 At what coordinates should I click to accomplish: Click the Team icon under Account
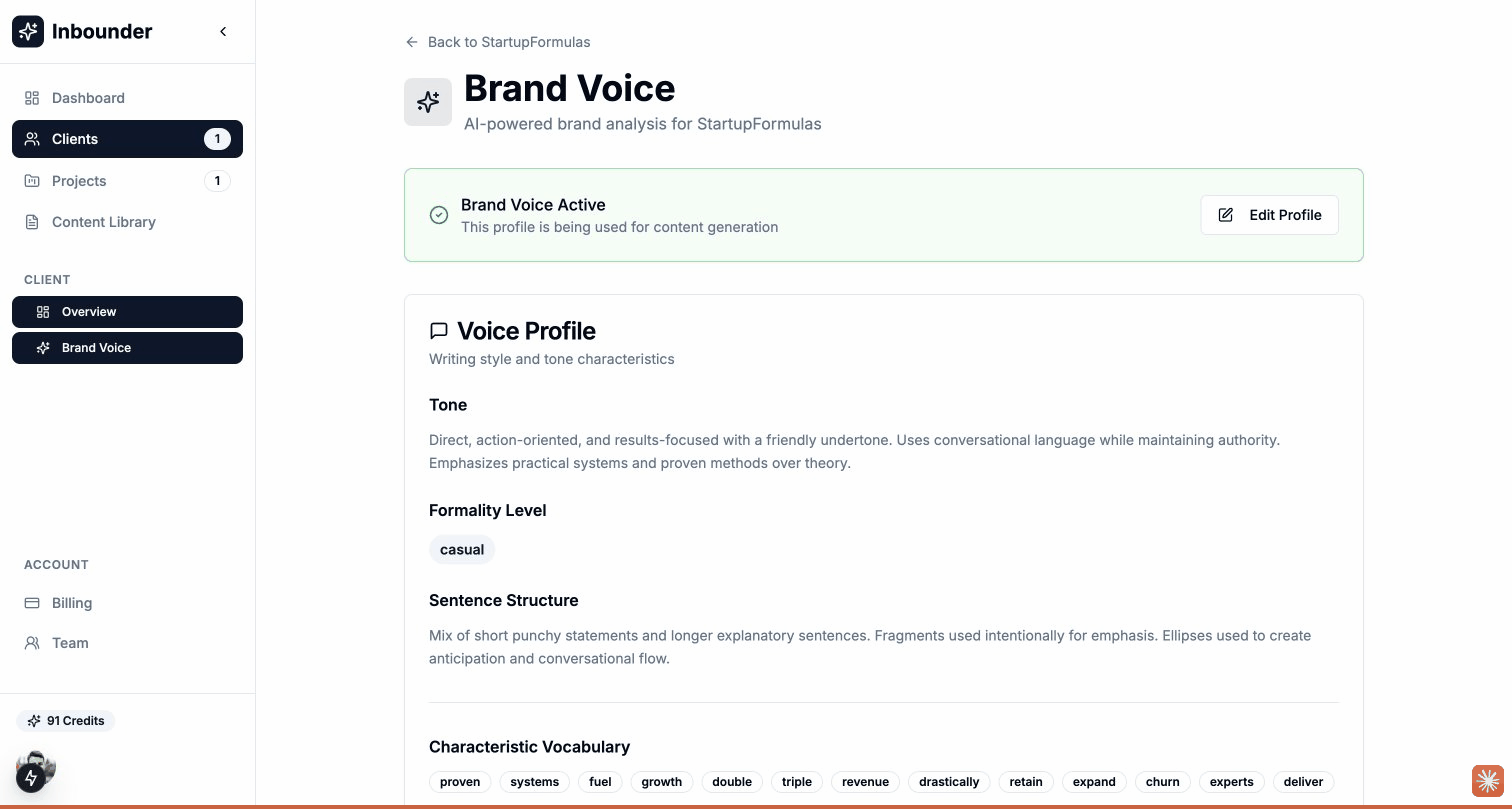click(31, 643)
